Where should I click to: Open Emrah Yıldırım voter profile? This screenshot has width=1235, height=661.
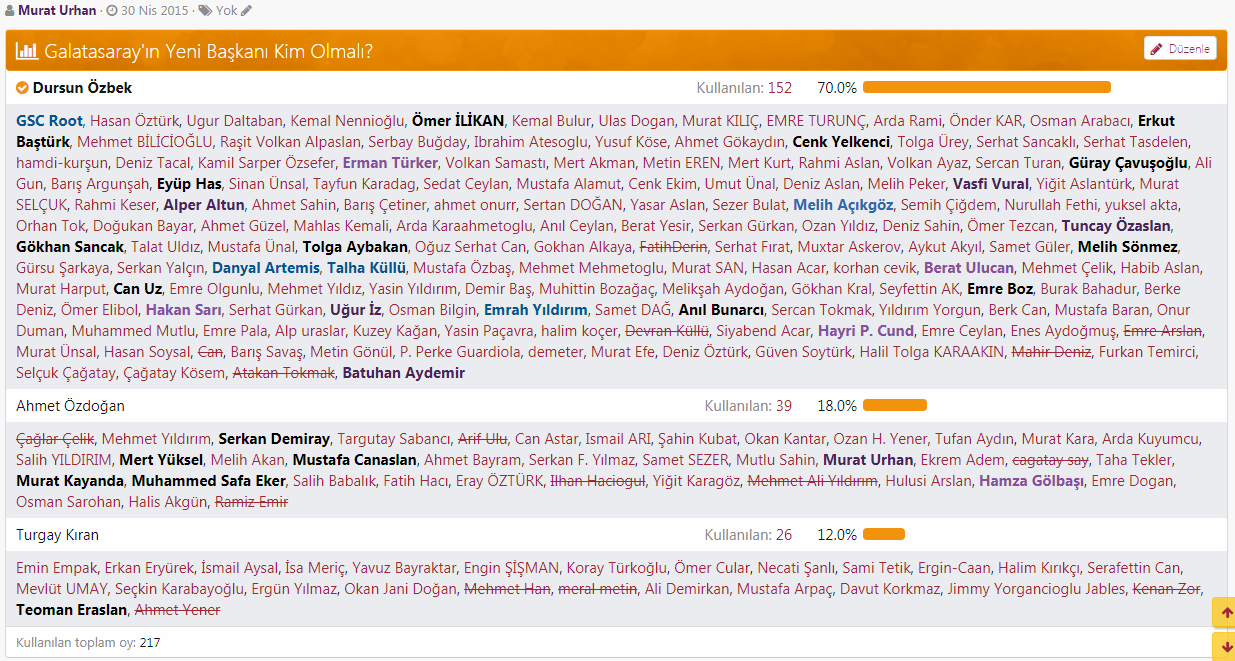pos(535,310)
